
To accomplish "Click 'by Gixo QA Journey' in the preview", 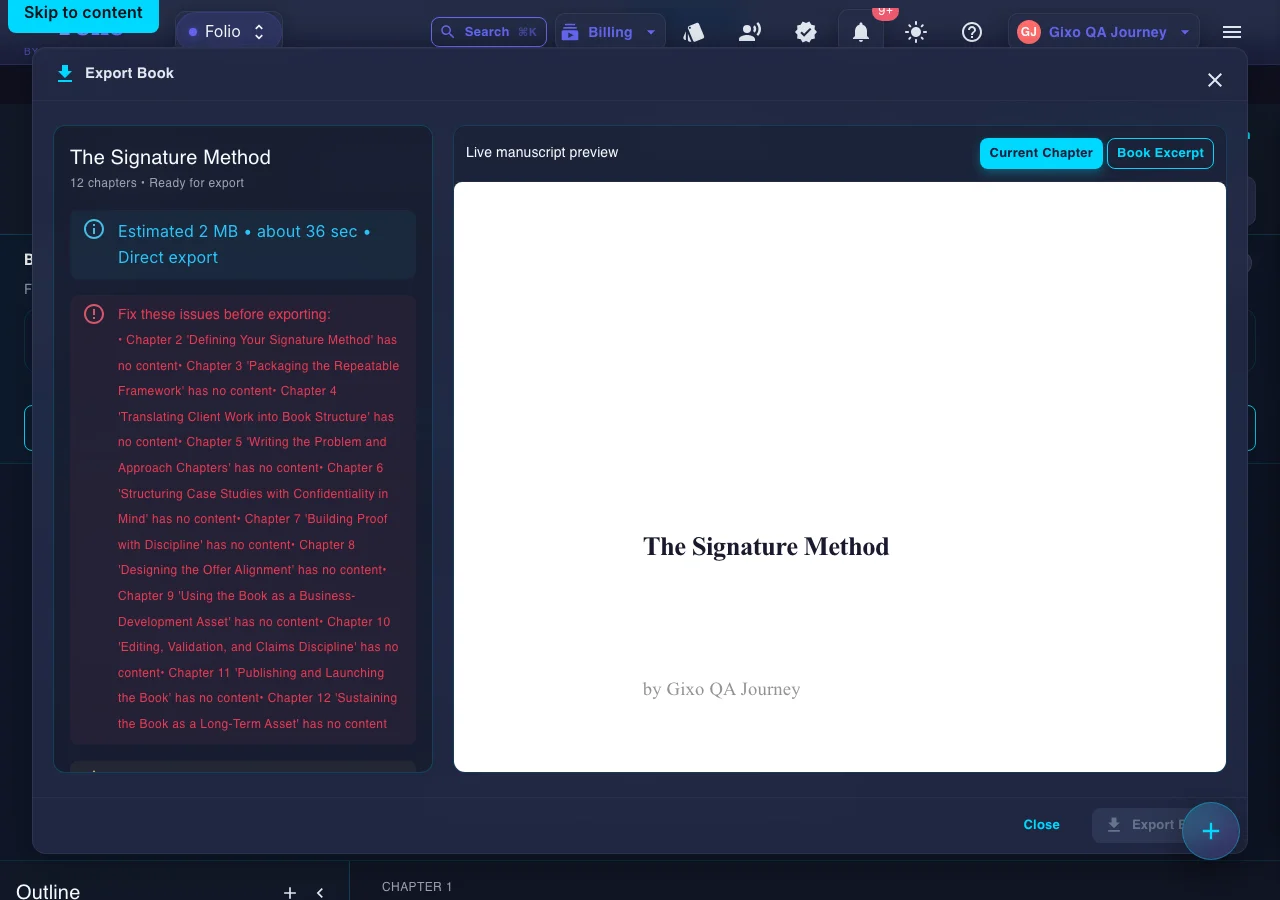I will [721, 689].
